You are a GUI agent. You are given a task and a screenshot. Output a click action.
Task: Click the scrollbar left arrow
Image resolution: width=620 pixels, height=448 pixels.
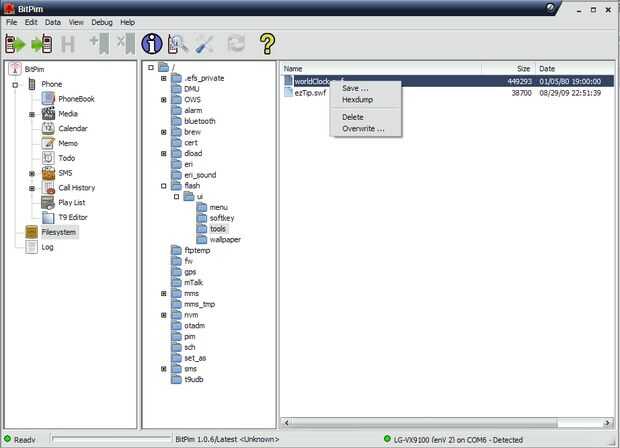(286, 423)
